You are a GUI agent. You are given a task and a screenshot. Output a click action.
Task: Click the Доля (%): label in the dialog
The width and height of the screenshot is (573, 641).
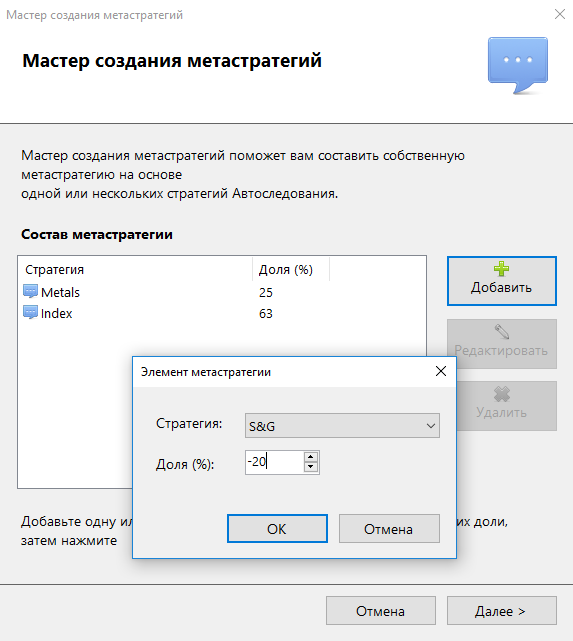pos(185,464)
